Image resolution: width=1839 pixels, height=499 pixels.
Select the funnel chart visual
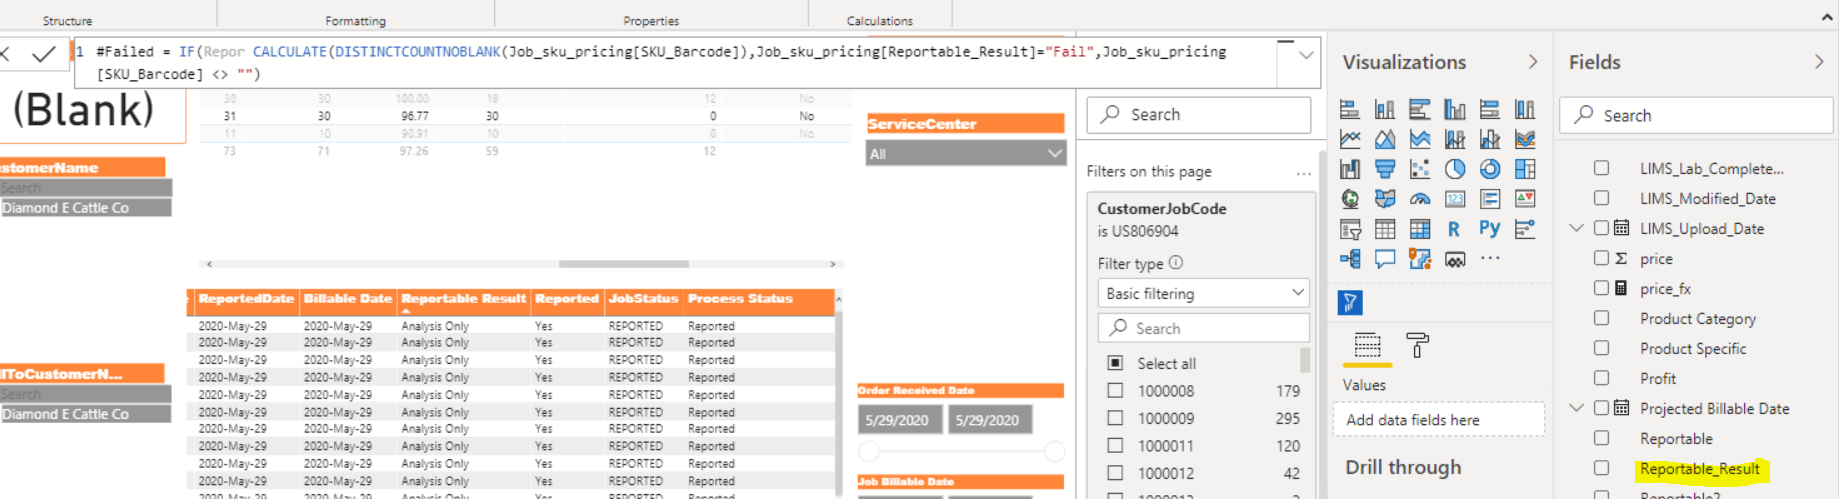point(1385,170)
